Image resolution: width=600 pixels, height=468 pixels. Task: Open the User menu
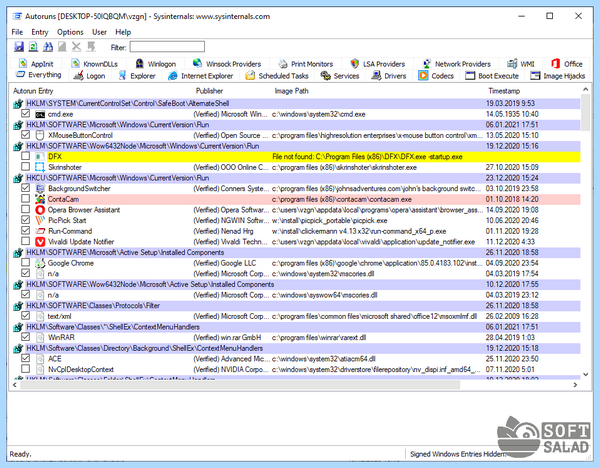click(99, 32)
